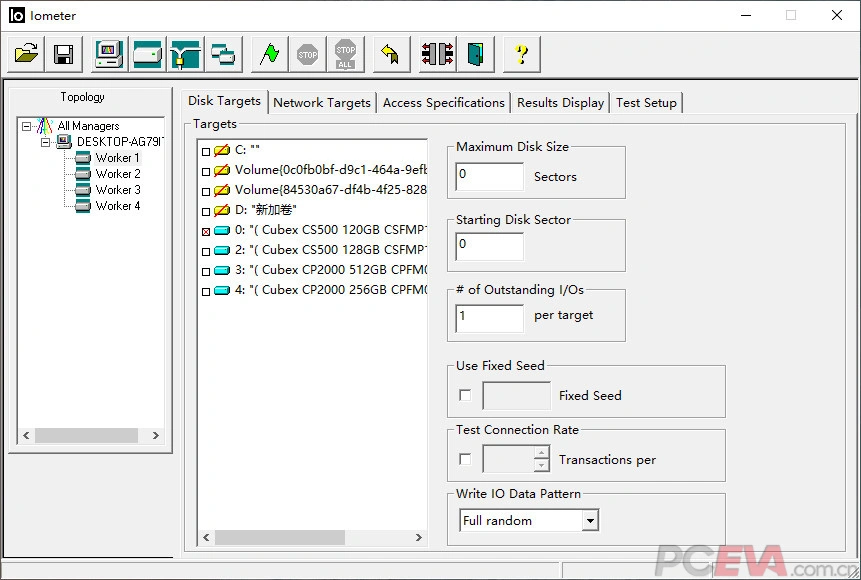
Task: Check disk 2 Cubex CS500 128GB
Action: coord(206,252)
